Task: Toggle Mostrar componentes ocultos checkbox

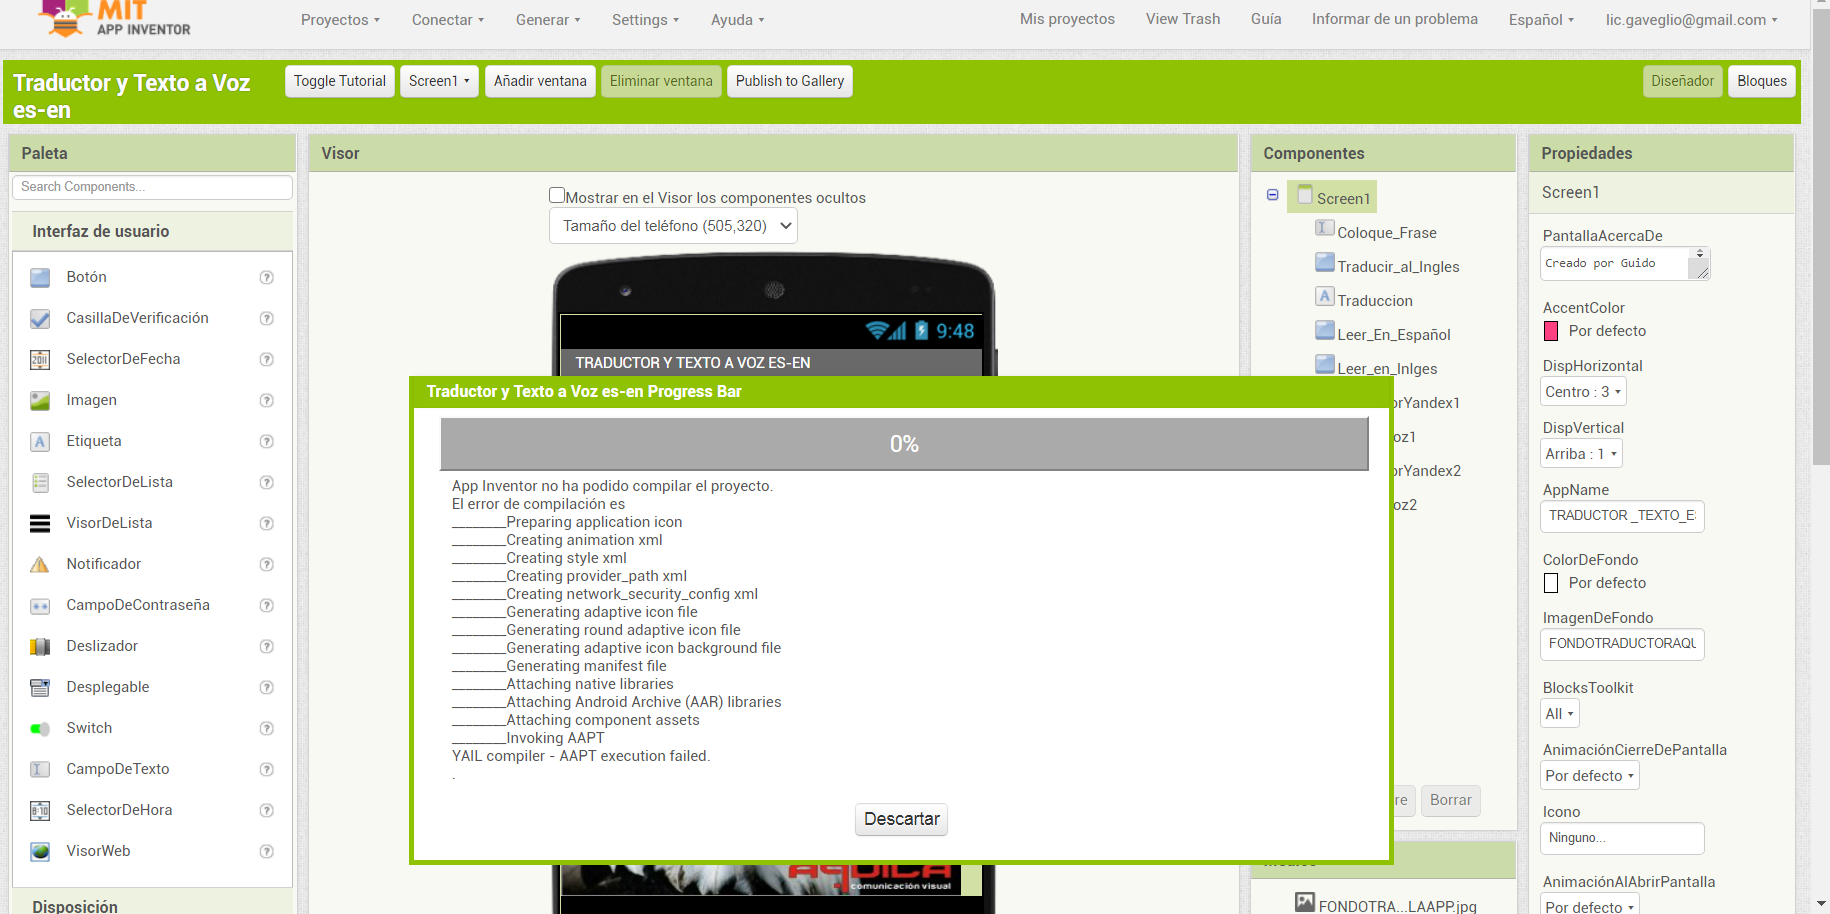Action: point(557,196)
